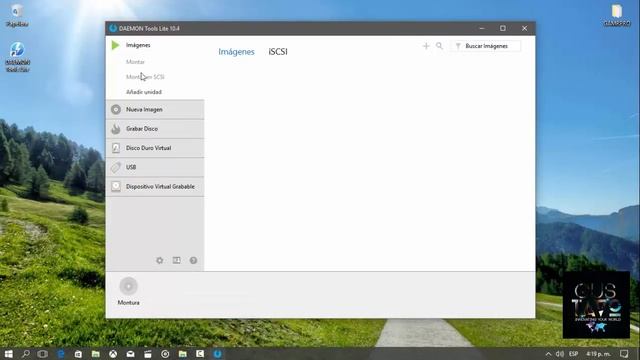The height and width of the screenshot is (360, 640).
Task: Minimize the DAEMON Tools Lite window
Action: 482,28
